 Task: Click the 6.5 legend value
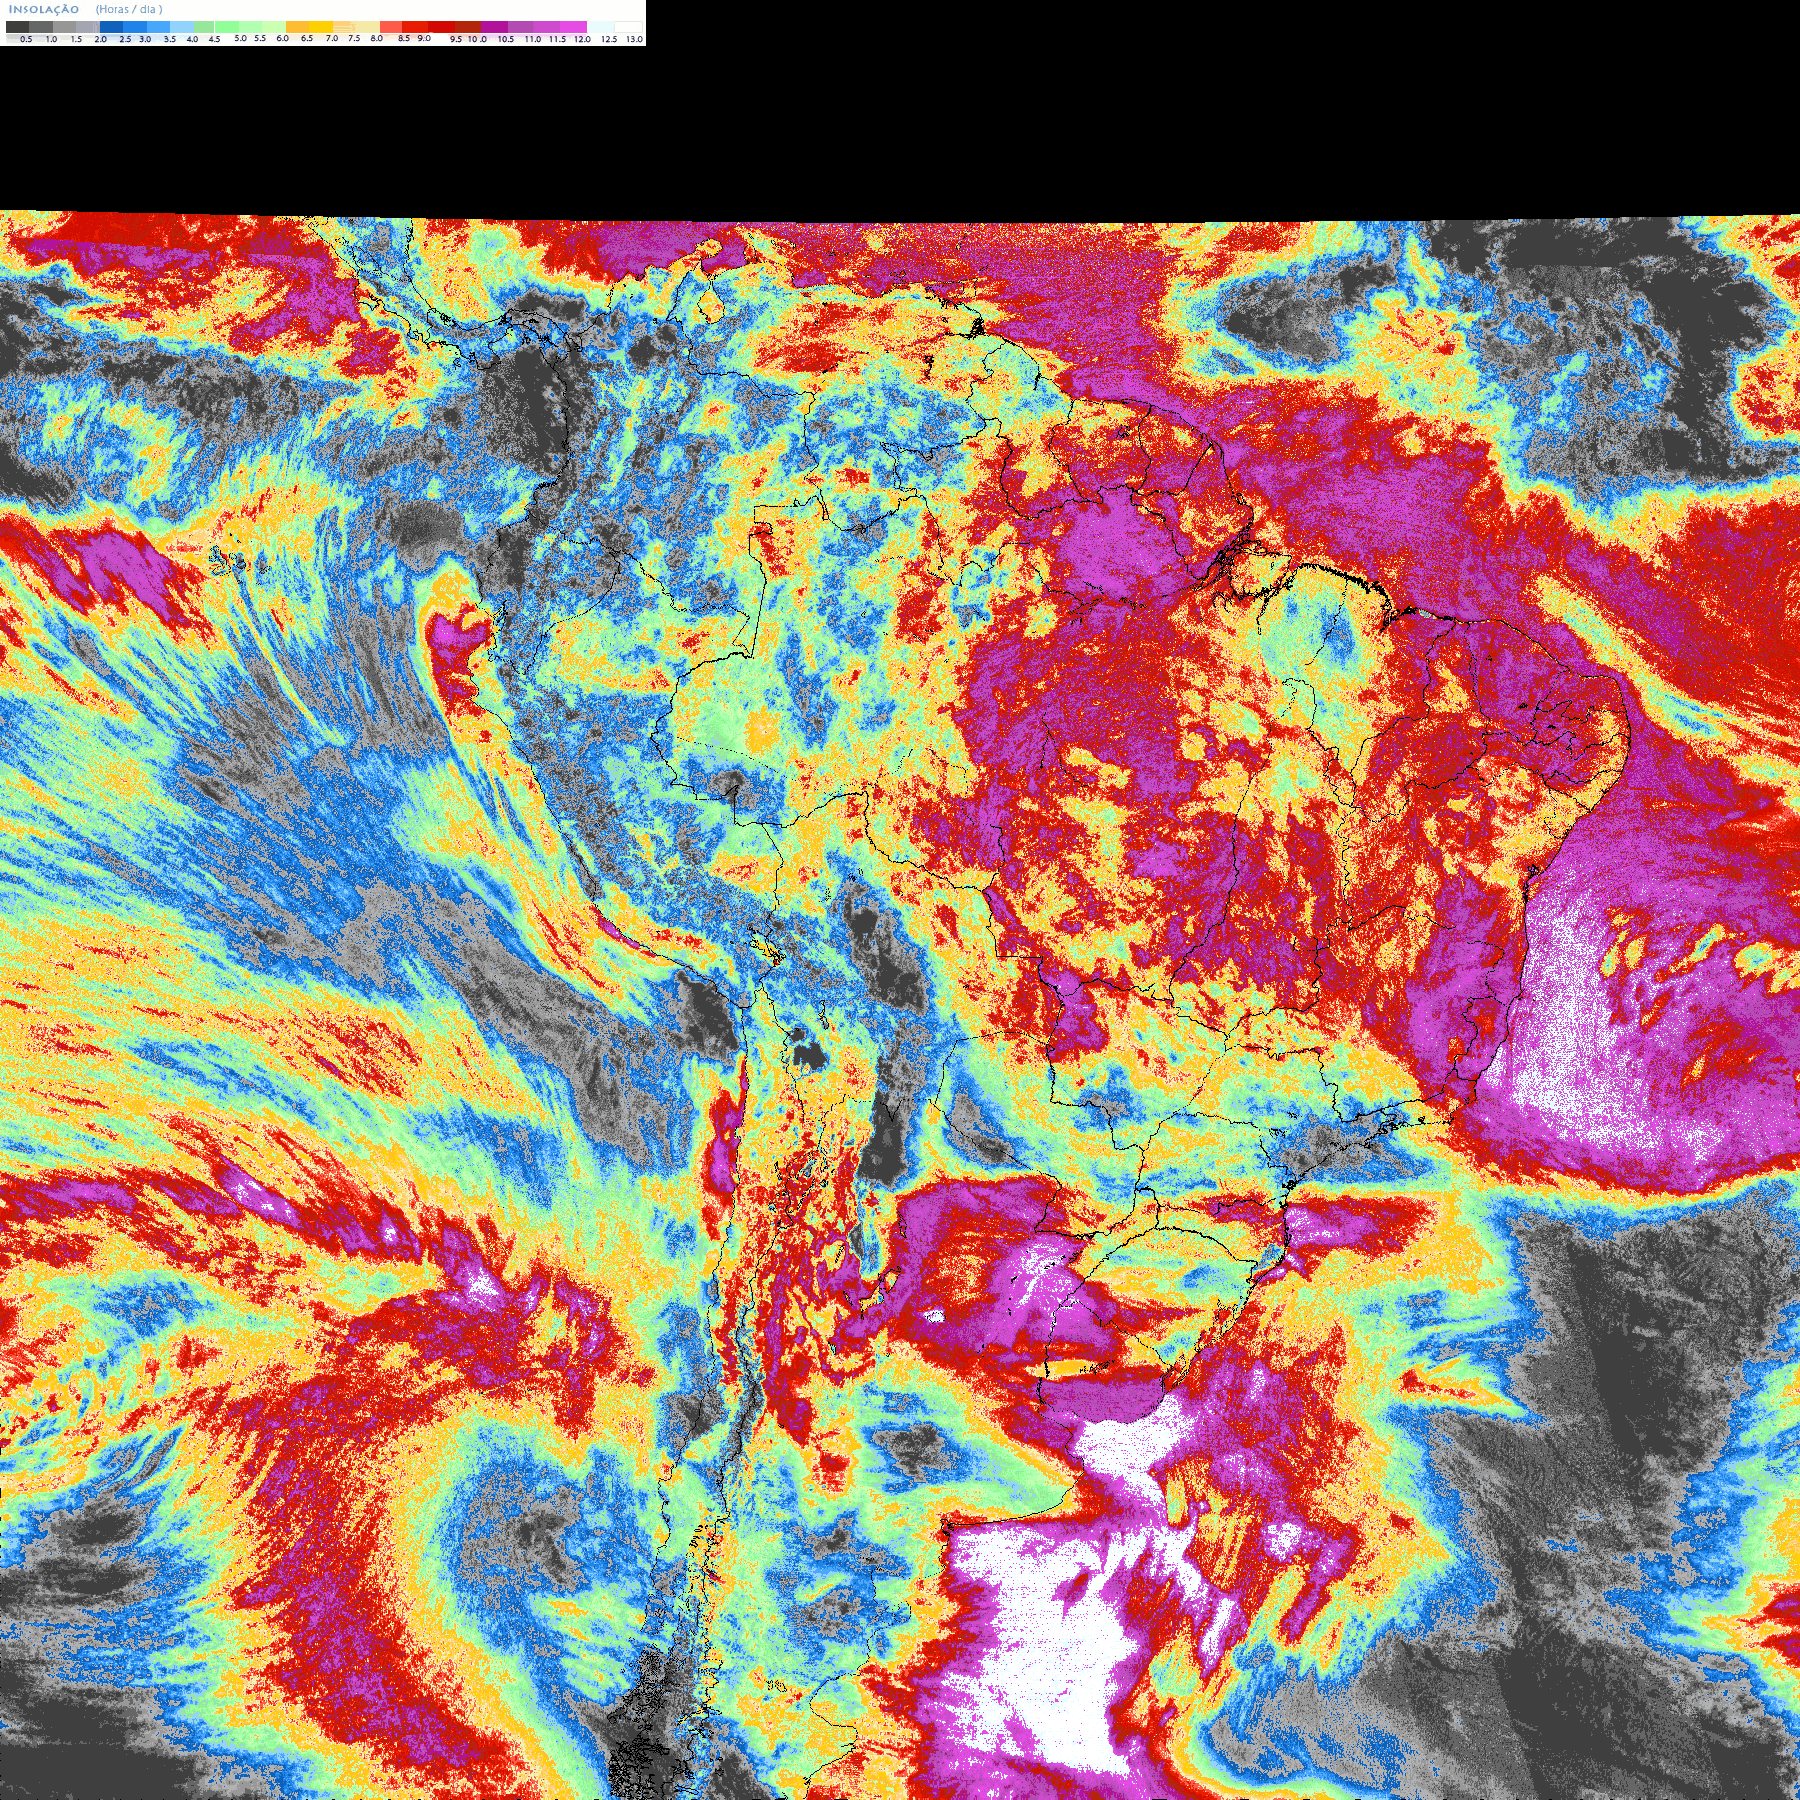[x=307, y=38]
